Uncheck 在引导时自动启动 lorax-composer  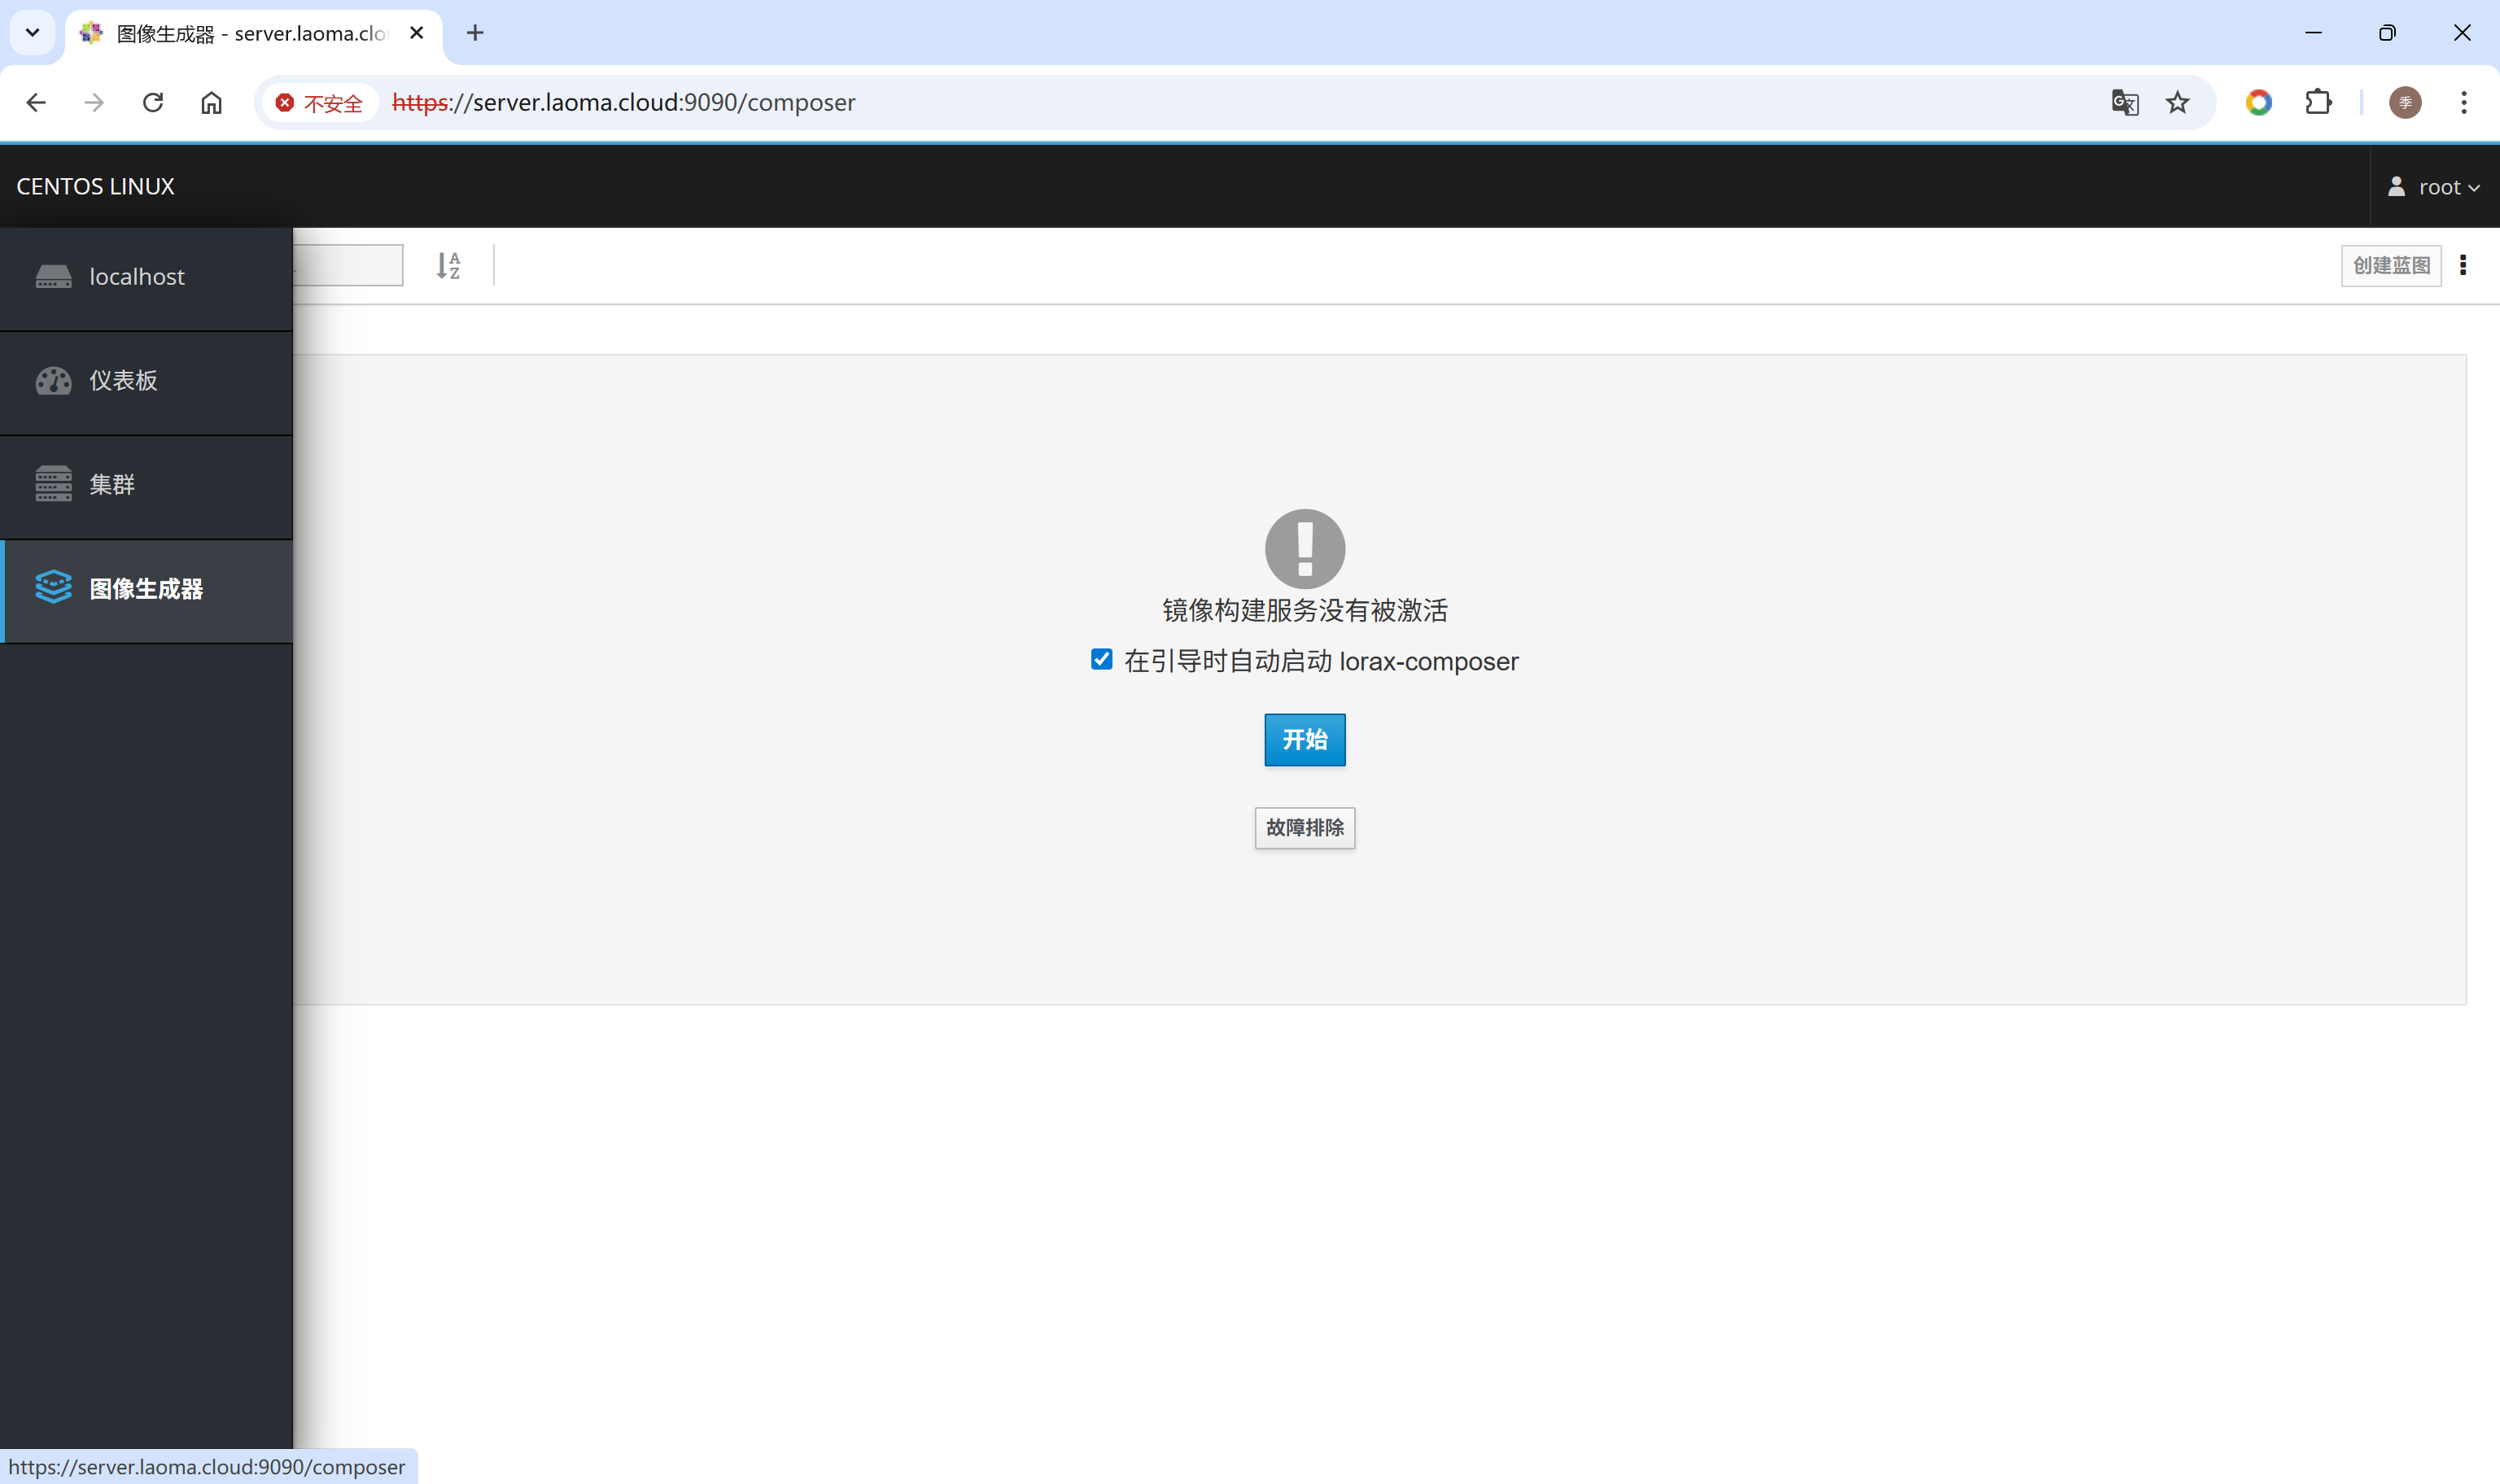1100,659
